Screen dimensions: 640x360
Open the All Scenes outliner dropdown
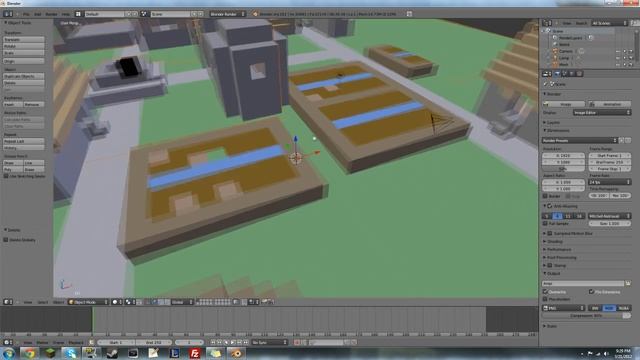tap(609, 23)
